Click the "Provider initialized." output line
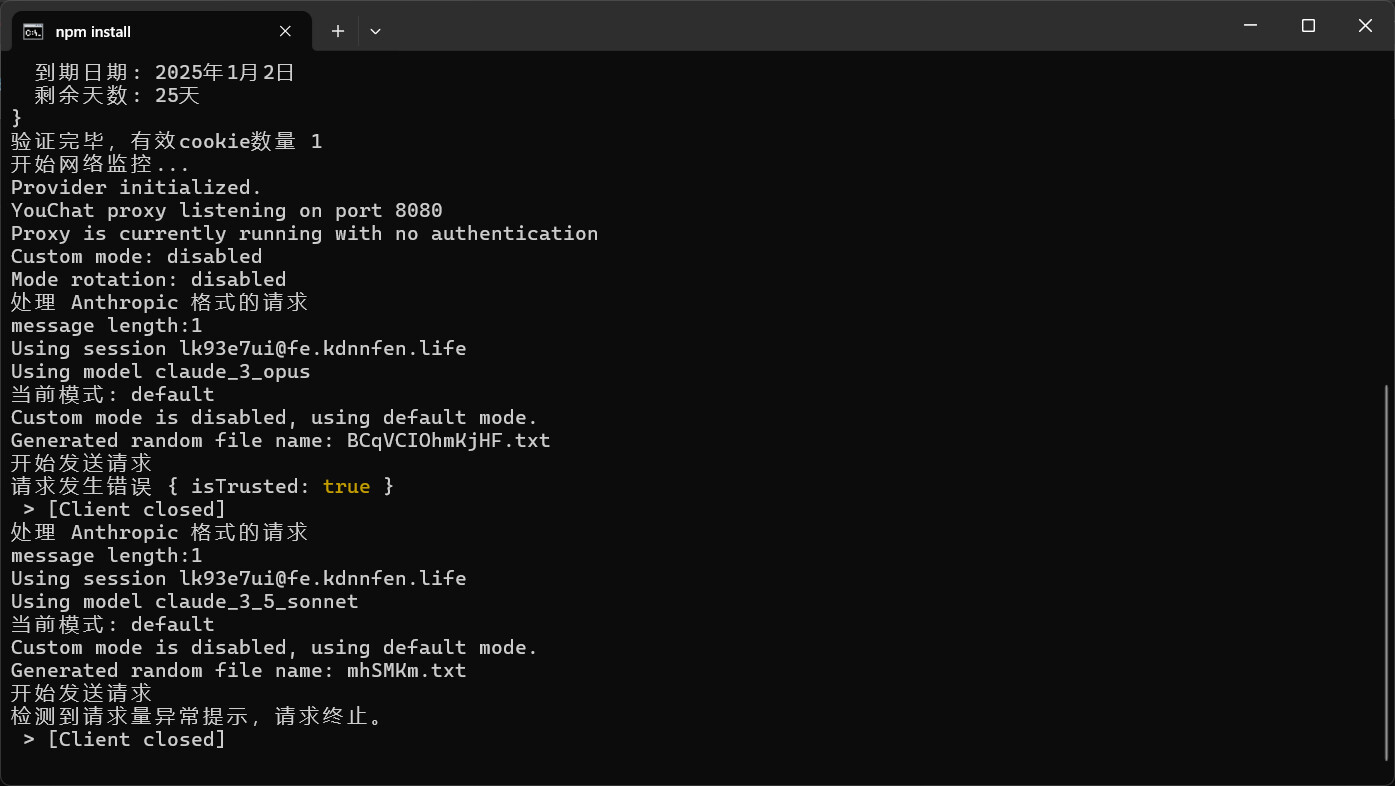1395x786 pixels. 136,188
